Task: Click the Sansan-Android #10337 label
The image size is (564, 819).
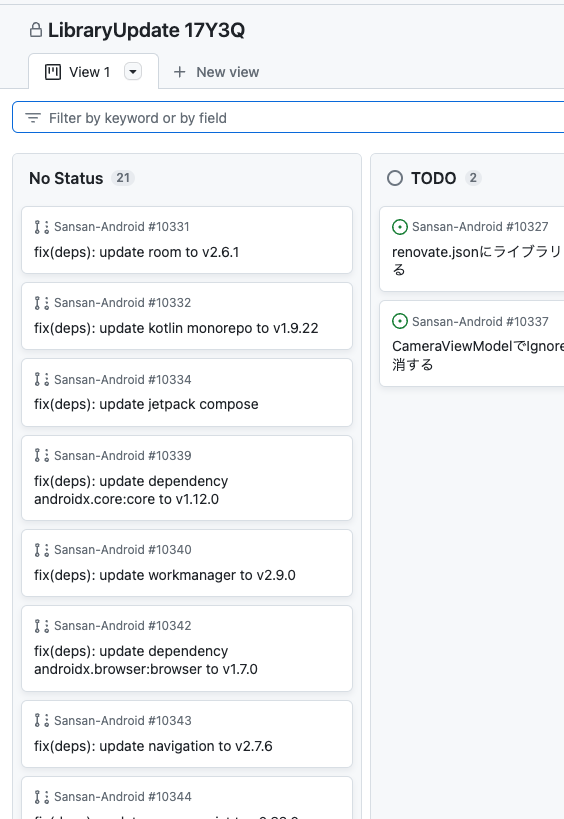Action: [480, 321]
